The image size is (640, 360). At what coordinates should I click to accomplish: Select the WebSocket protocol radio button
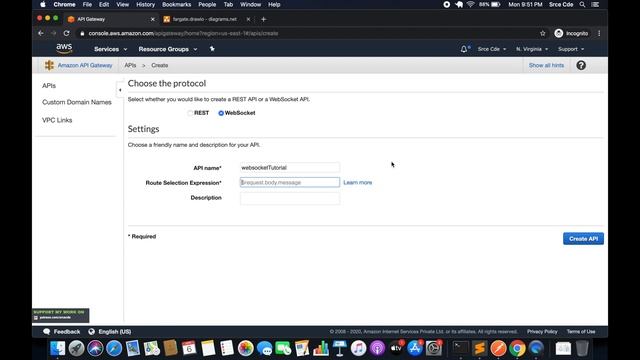point(221,113)
